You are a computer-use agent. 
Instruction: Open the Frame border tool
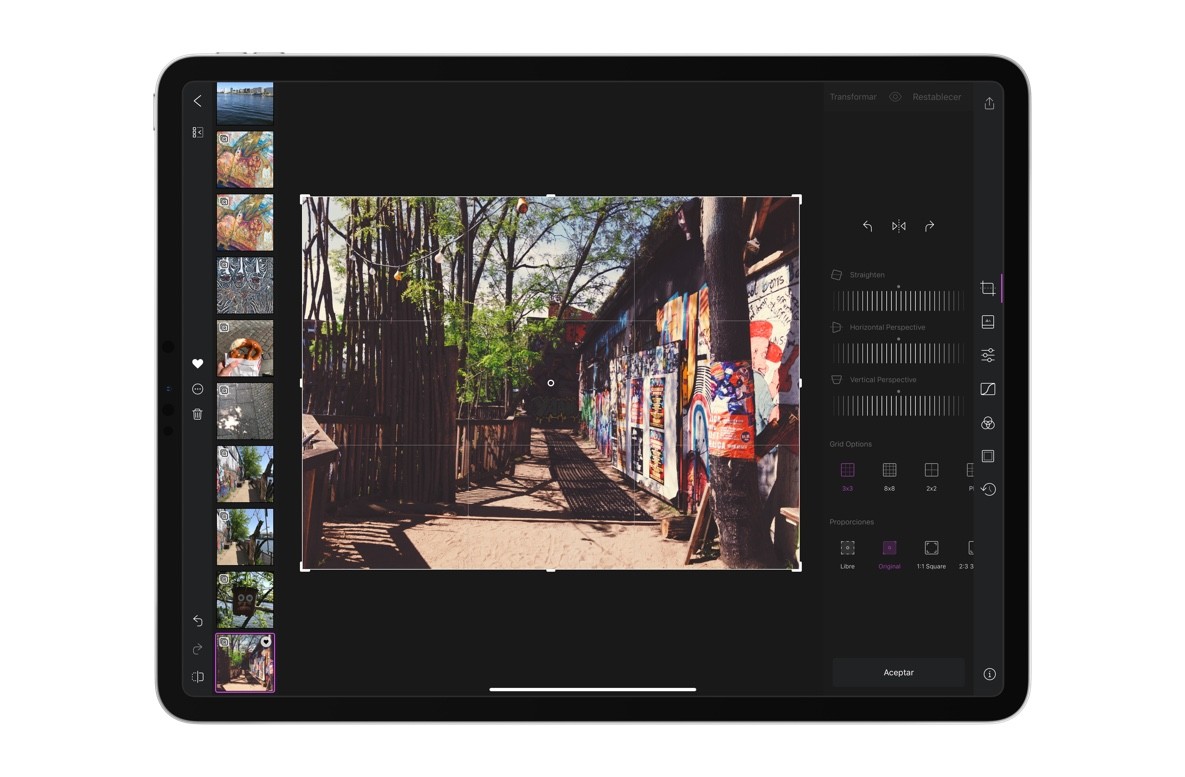(988, 455)
